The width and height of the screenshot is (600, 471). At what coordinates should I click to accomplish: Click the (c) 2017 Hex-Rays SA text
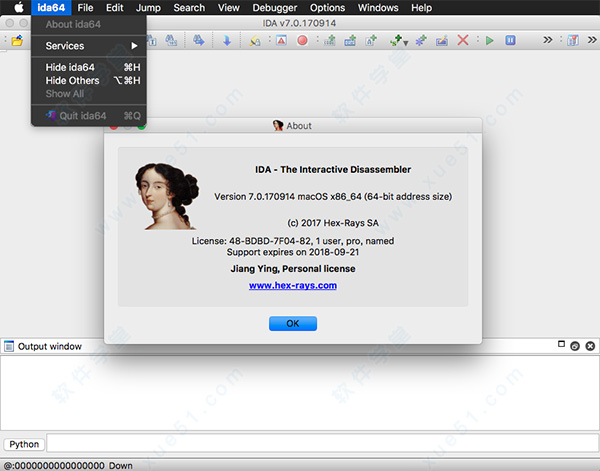333,223
